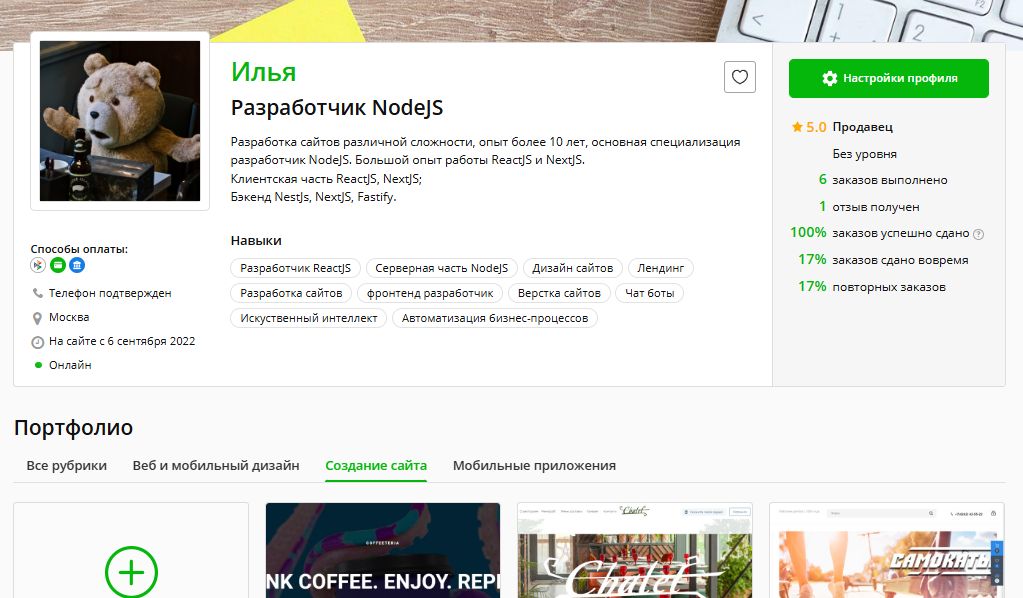
Task: Open the Chalet portfolio thumbnail
Action: click(635, 550)
